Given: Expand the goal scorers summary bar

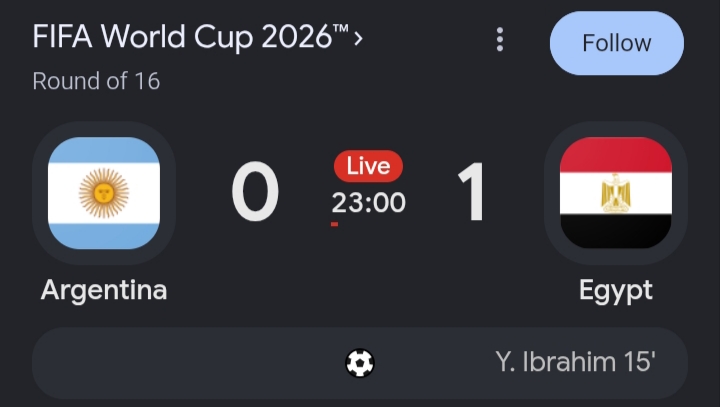Looking at the screenshot, I should pos(360,363).
